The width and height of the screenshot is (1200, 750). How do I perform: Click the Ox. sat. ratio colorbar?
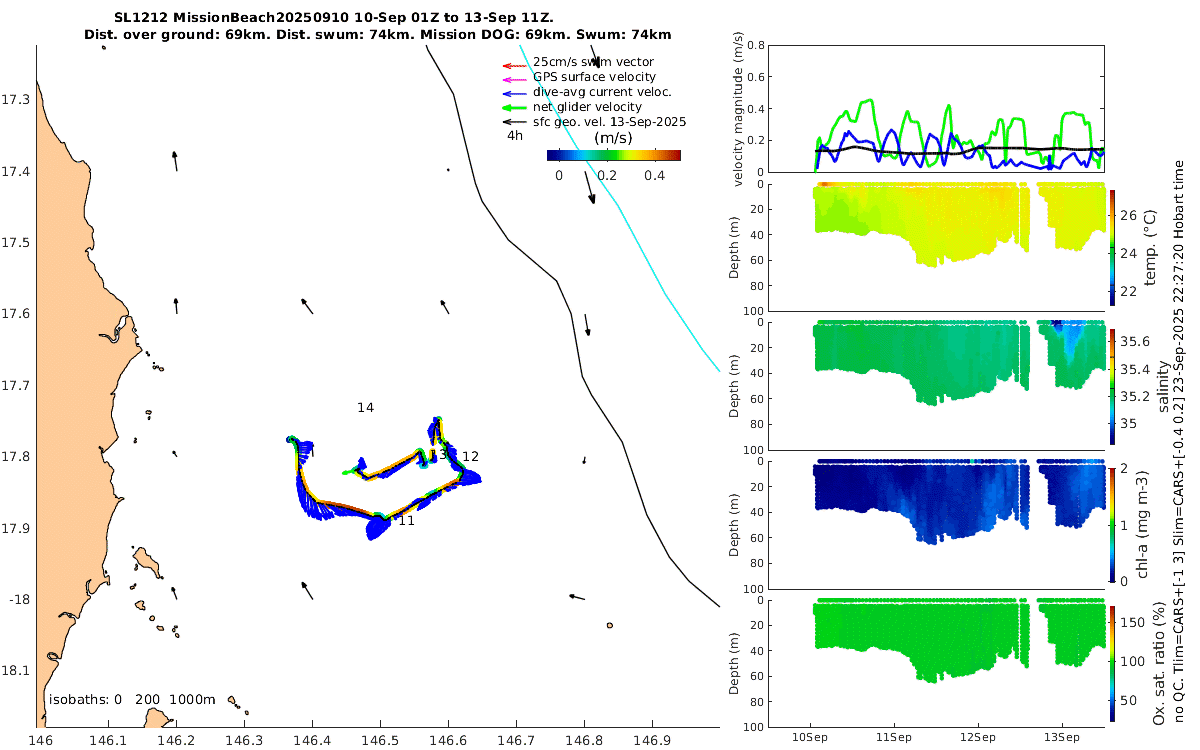pyautogui.click(x=1113, y=662)
